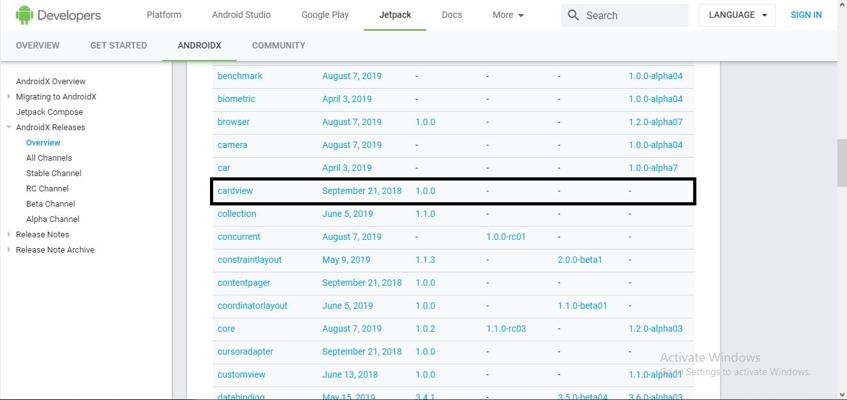Open Jetpack Compose in sidebar
Image resolution: width=847 pixels, height=400 pixels.
[49, 112]
